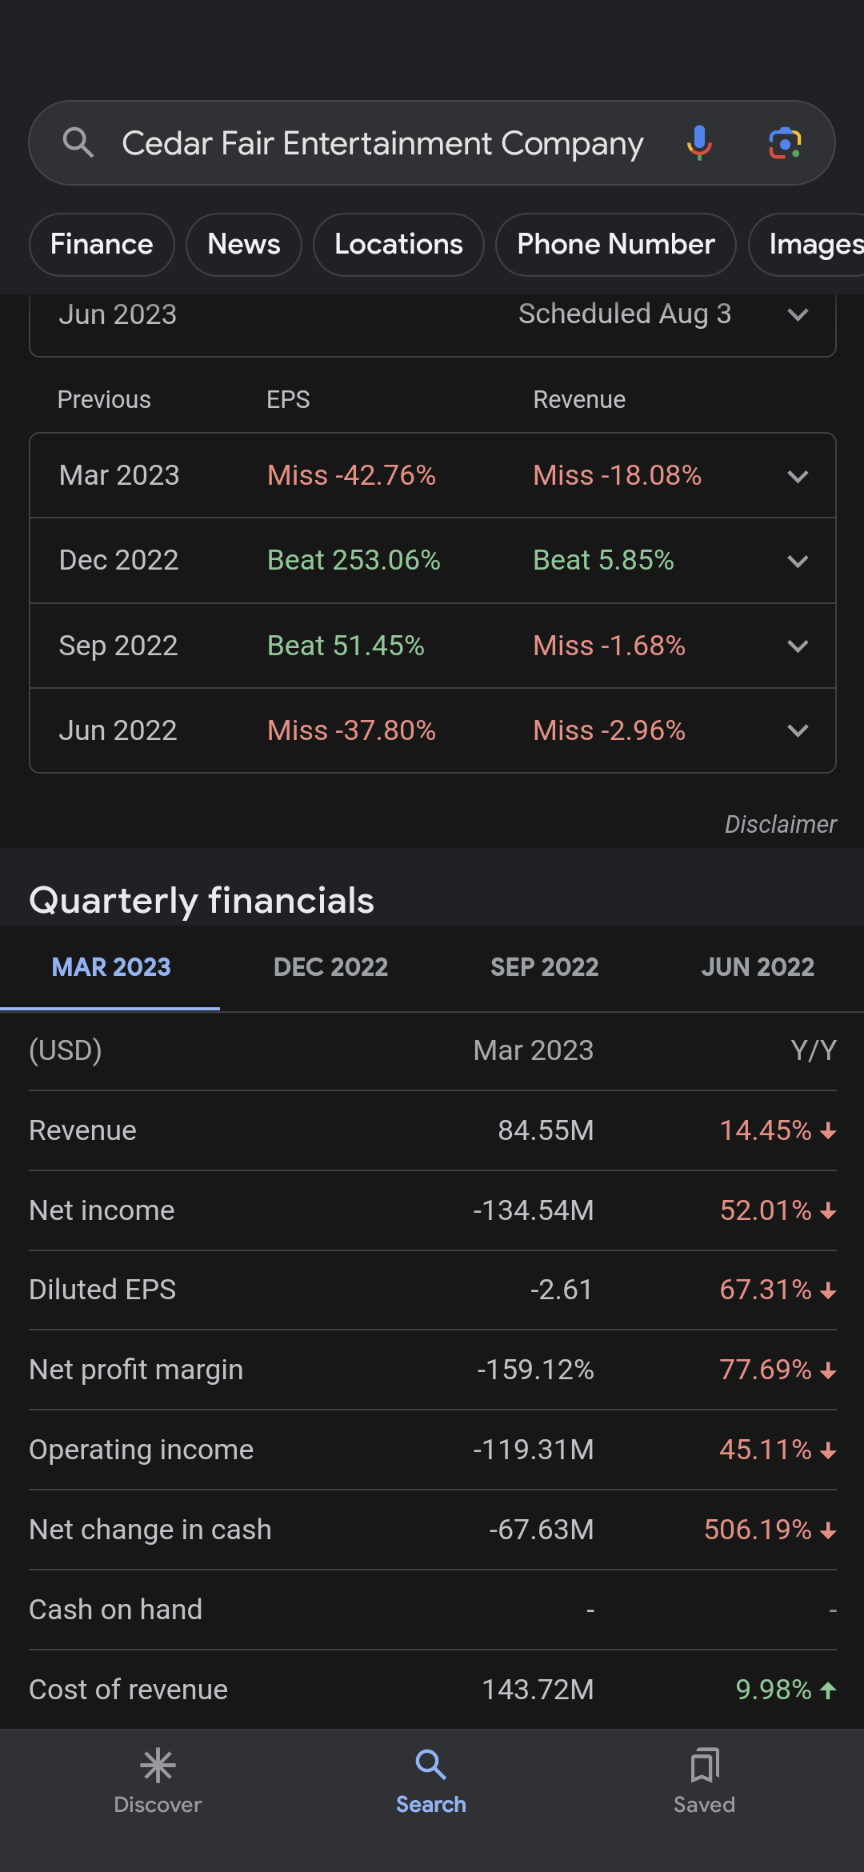Focus the Cedar Fair search text field
This screenshot has width=864, height=1872.
pyautogui.click(x=383, y=143)
